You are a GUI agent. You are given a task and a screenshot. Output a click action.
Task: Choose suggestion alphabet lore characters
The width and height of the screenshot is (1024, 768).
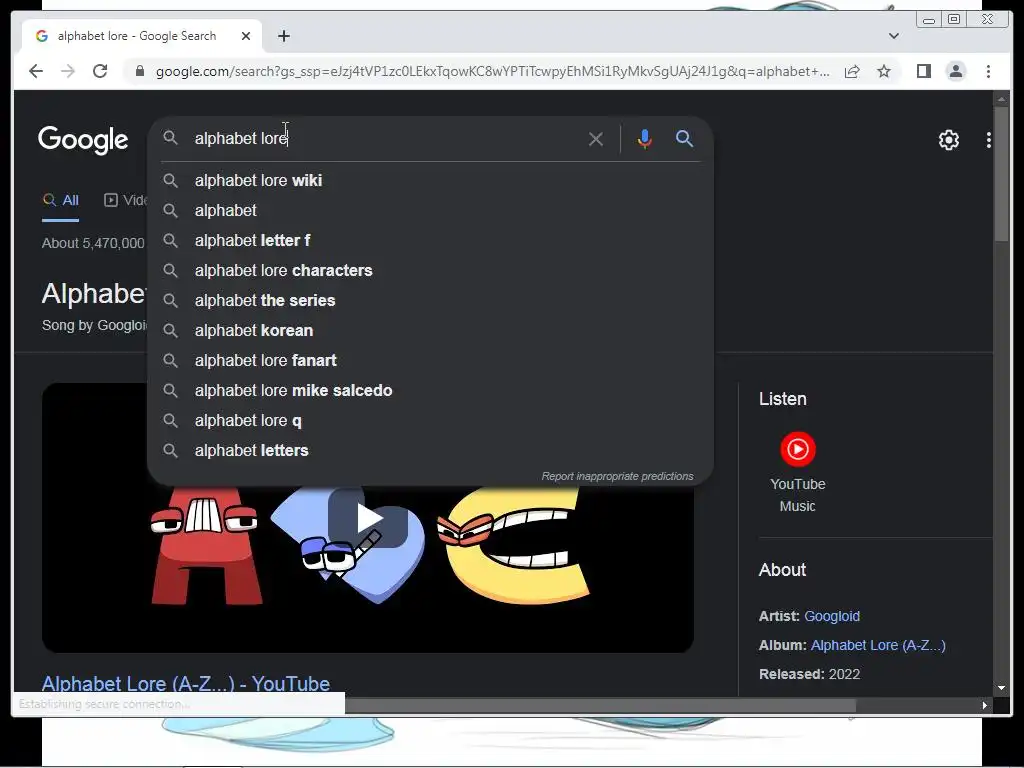[x=430, y=270]
